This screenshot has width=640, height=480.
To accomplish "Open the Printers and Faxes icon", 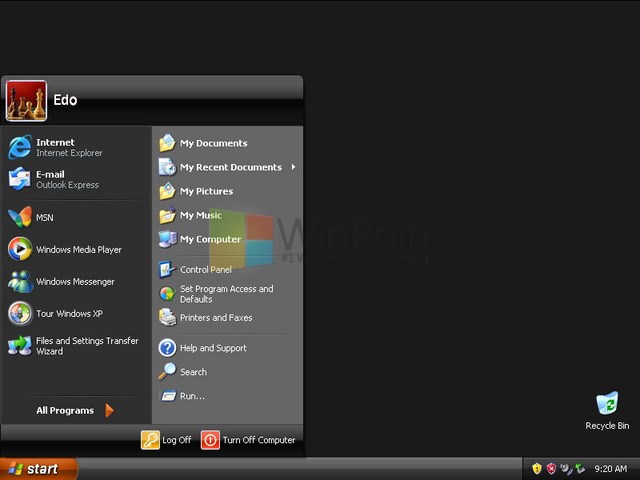I will coord(167,318).
